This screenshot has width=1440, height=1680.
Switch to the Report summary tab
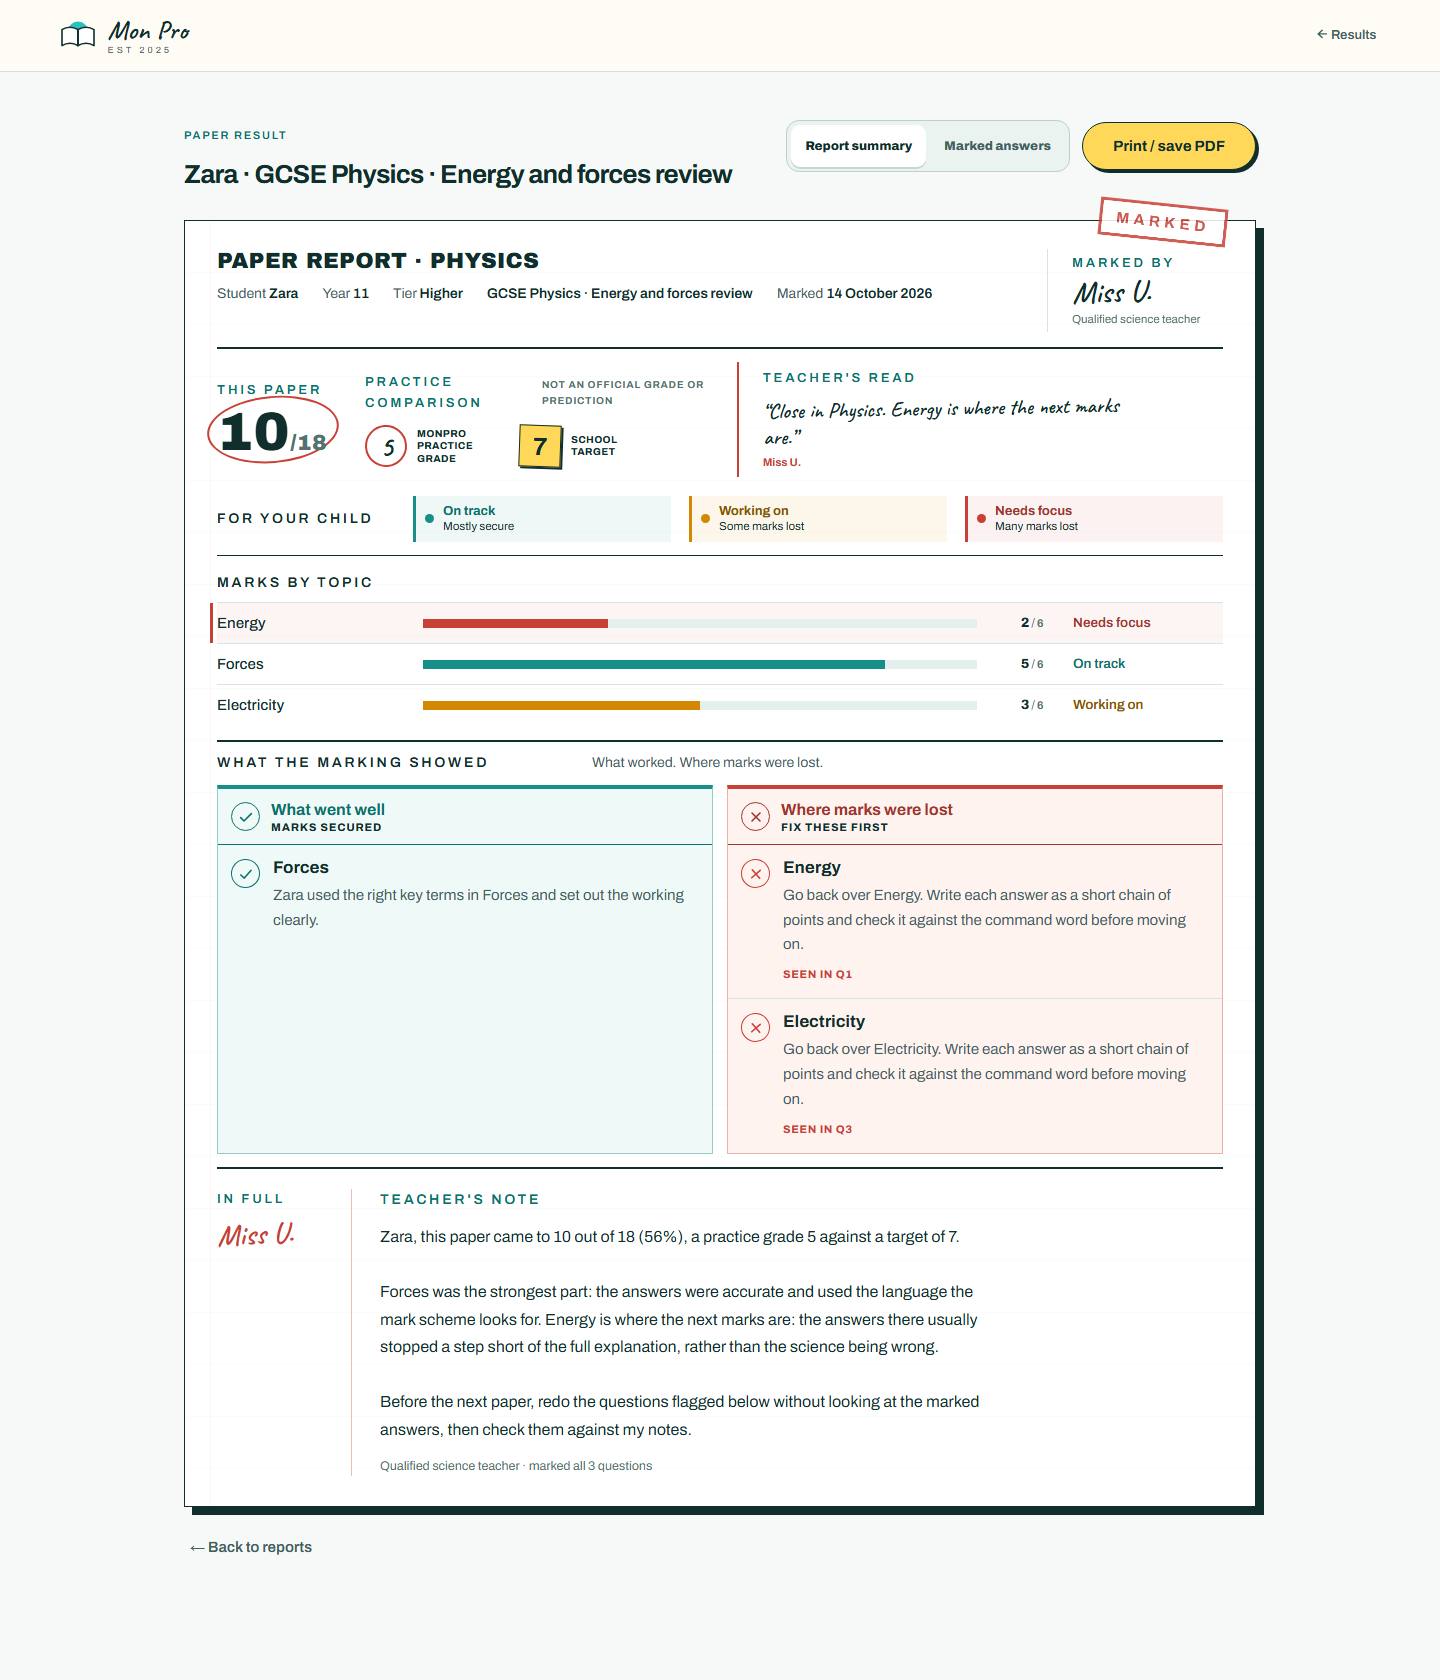pyautogui.click(x=858, y=146)
